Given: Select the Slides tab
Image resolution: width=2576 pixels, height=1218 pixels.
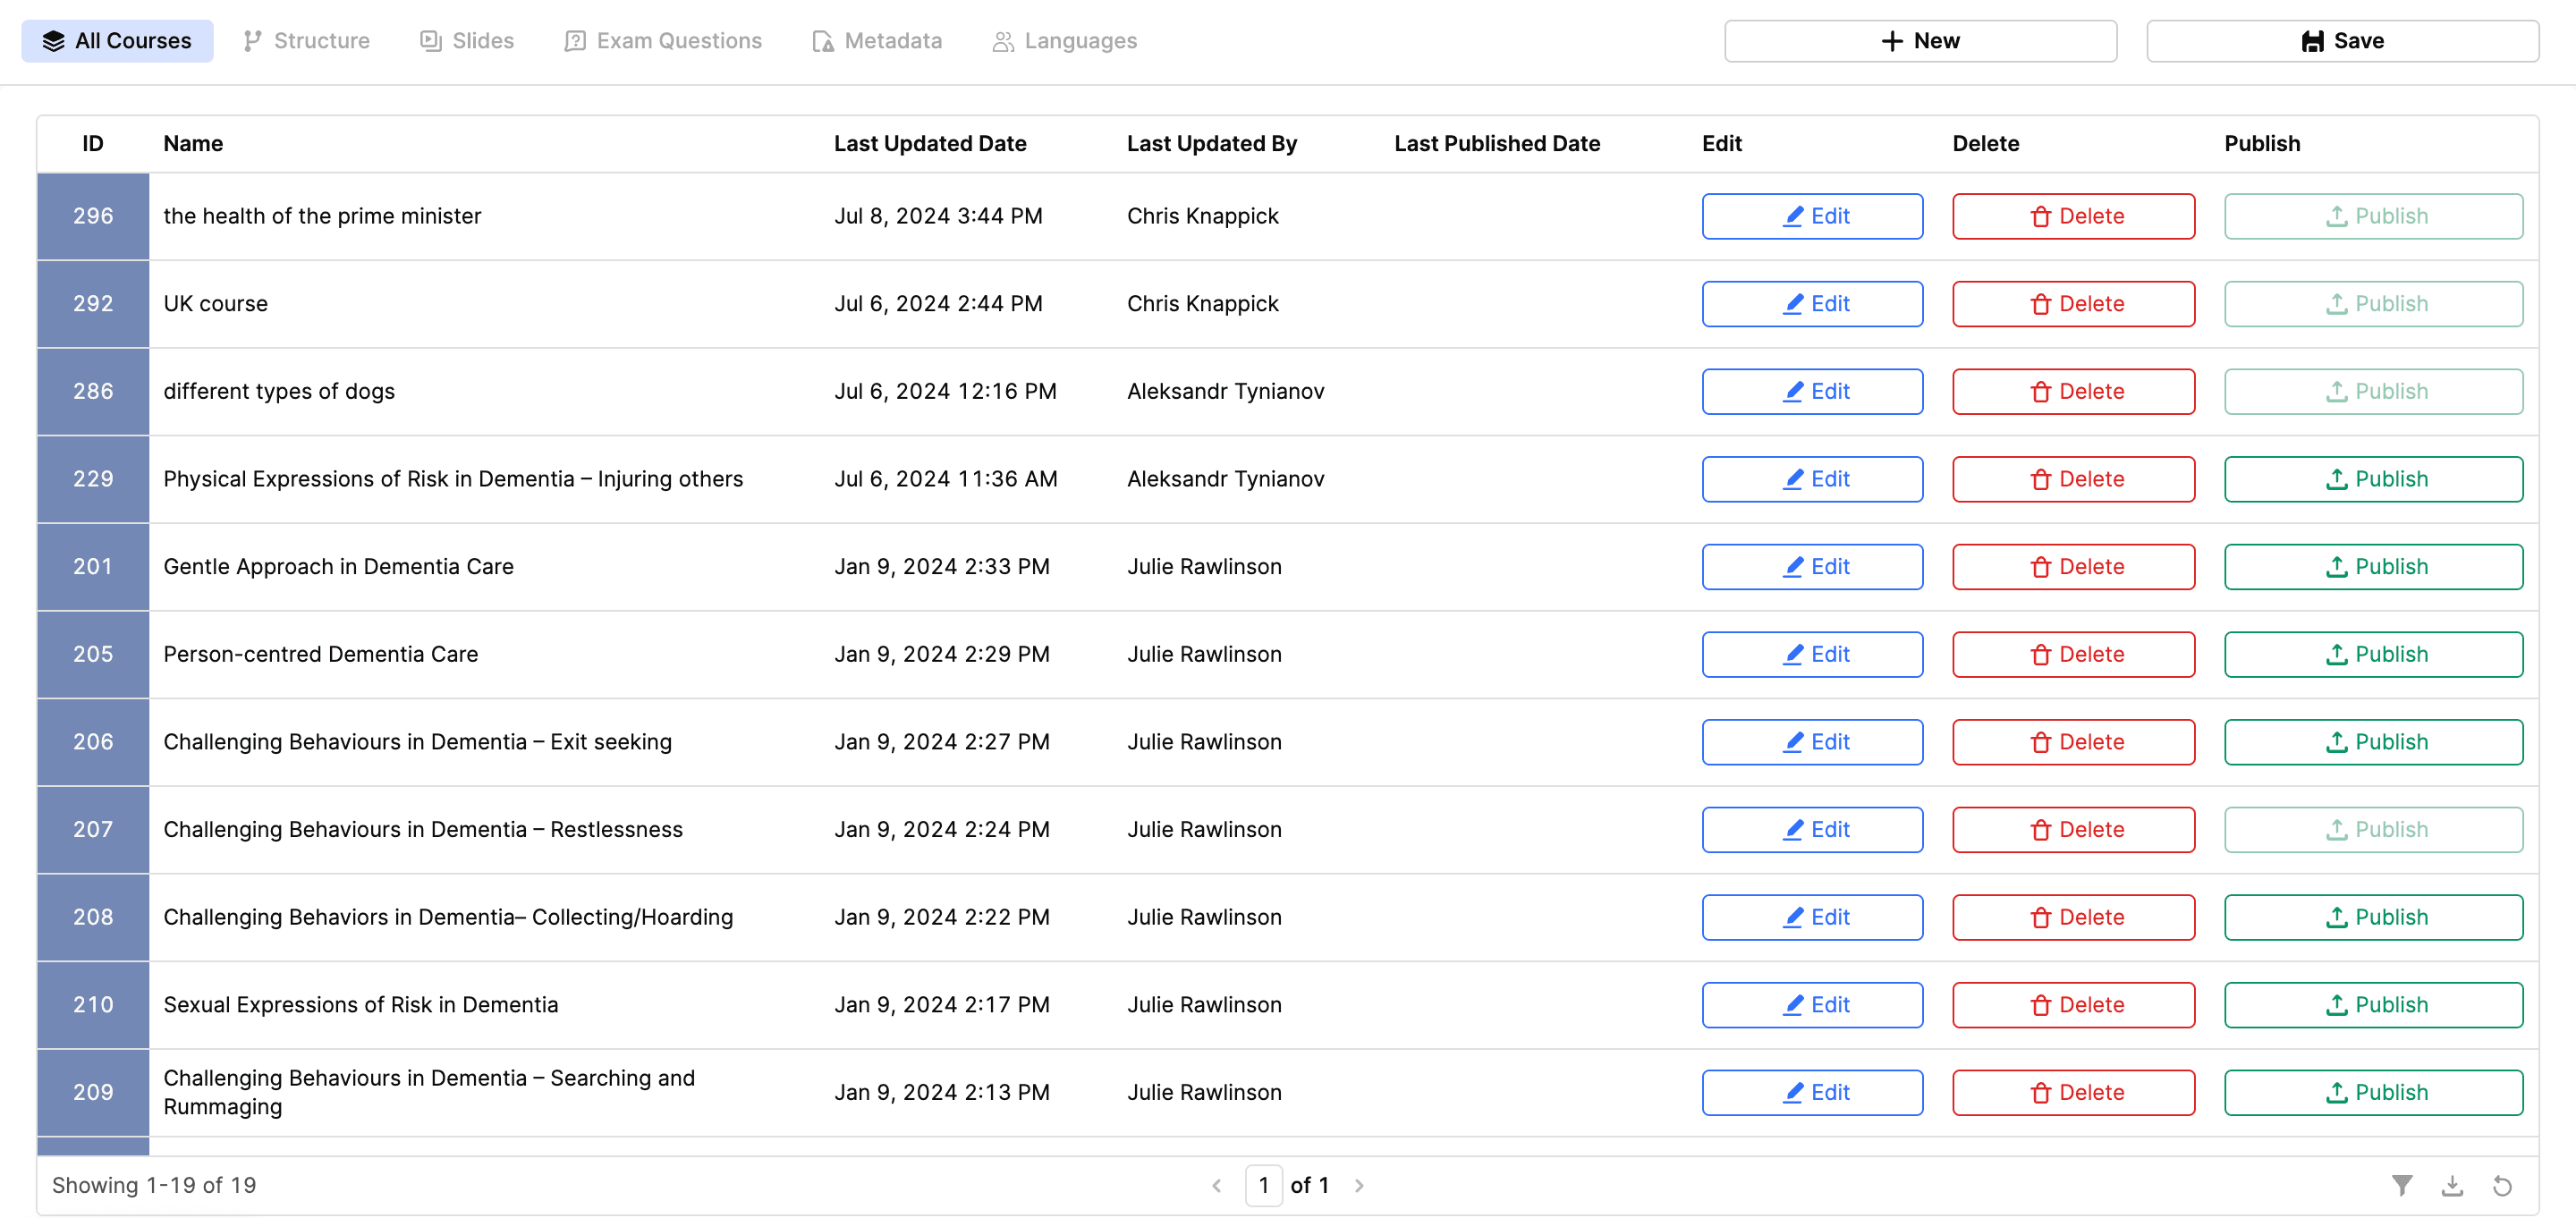Looking at the screenshot, I should coord(466,40).
